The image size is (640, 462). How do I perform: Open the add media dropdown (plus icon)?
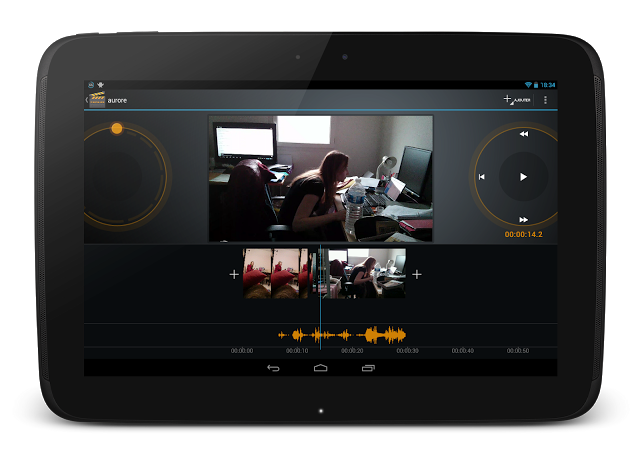pyautogui.click(x=517, y=100)
